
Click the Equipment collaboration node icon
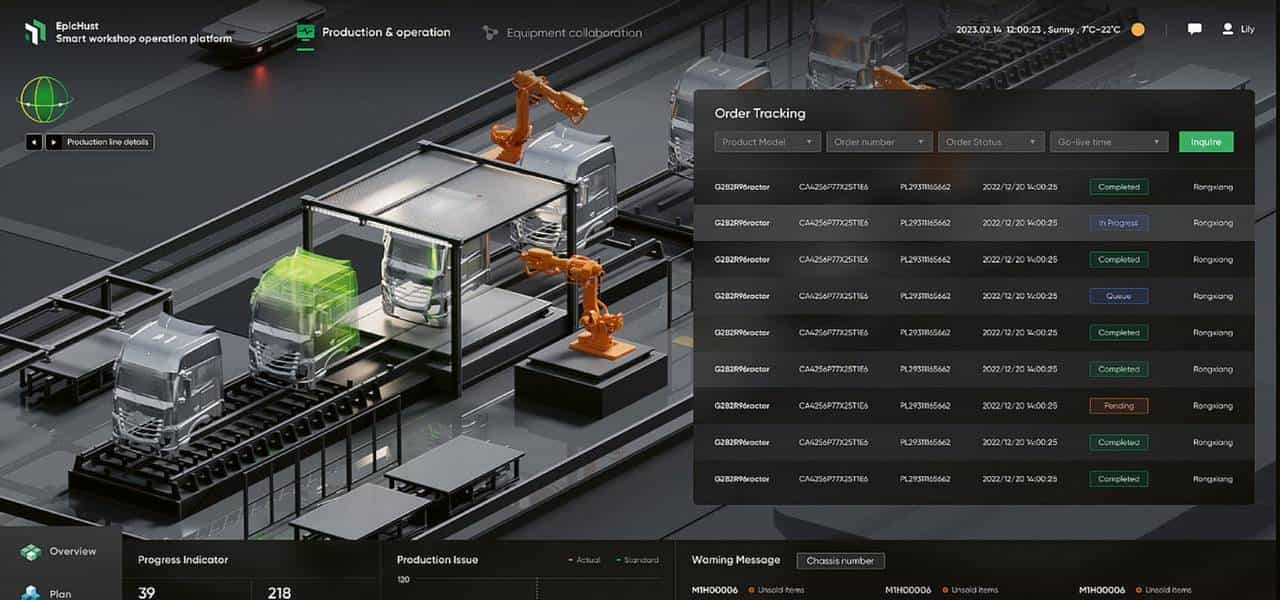[x=490, y=33]
